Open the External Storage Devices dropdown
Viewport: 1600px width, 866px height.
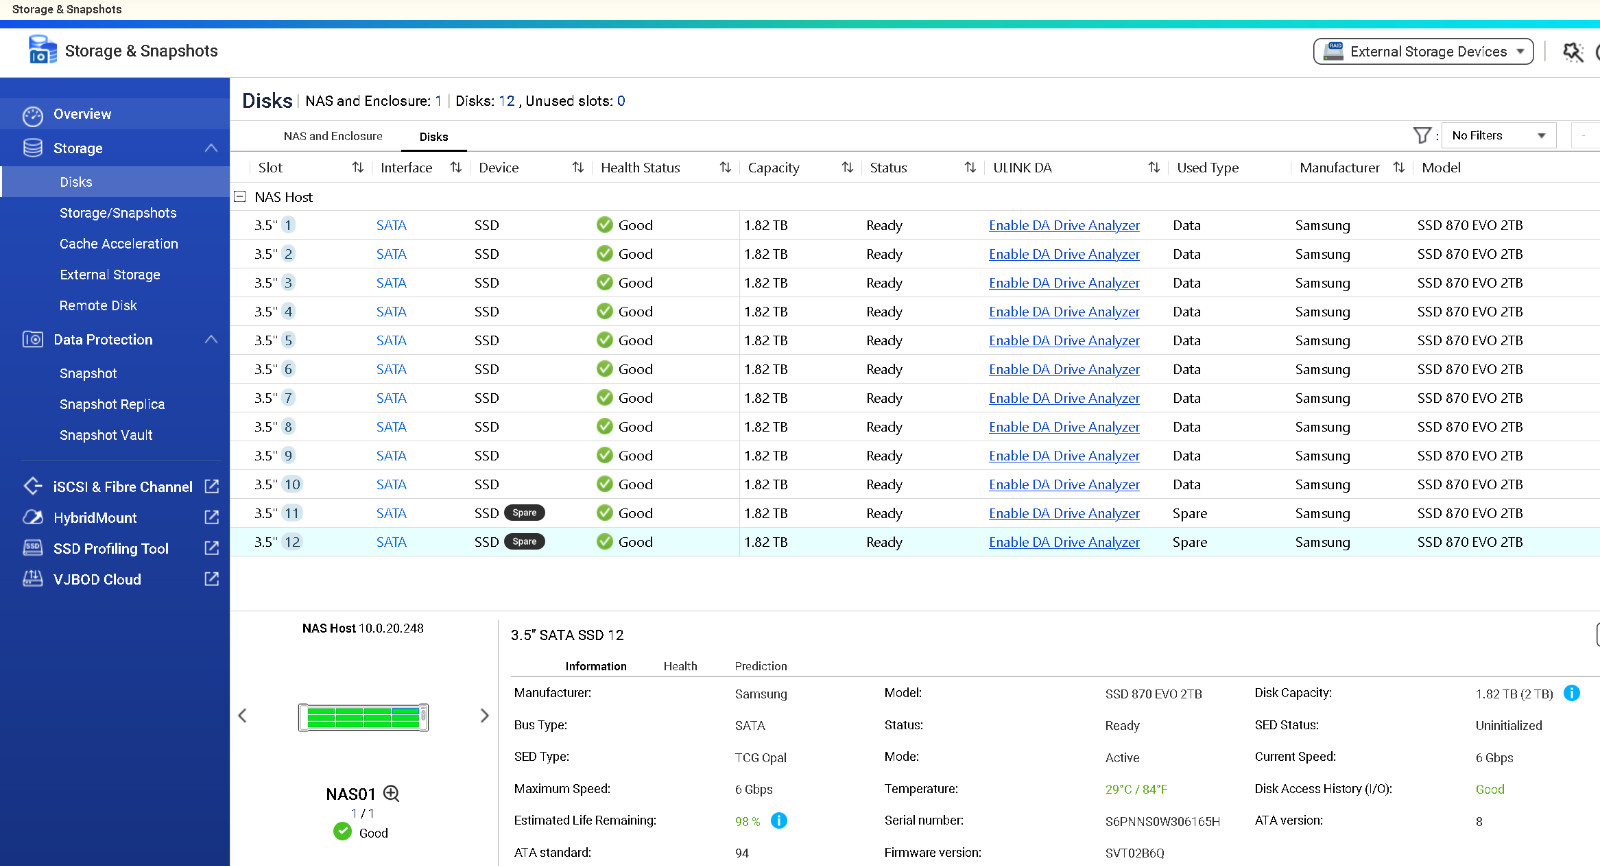tap(1423, 52)
